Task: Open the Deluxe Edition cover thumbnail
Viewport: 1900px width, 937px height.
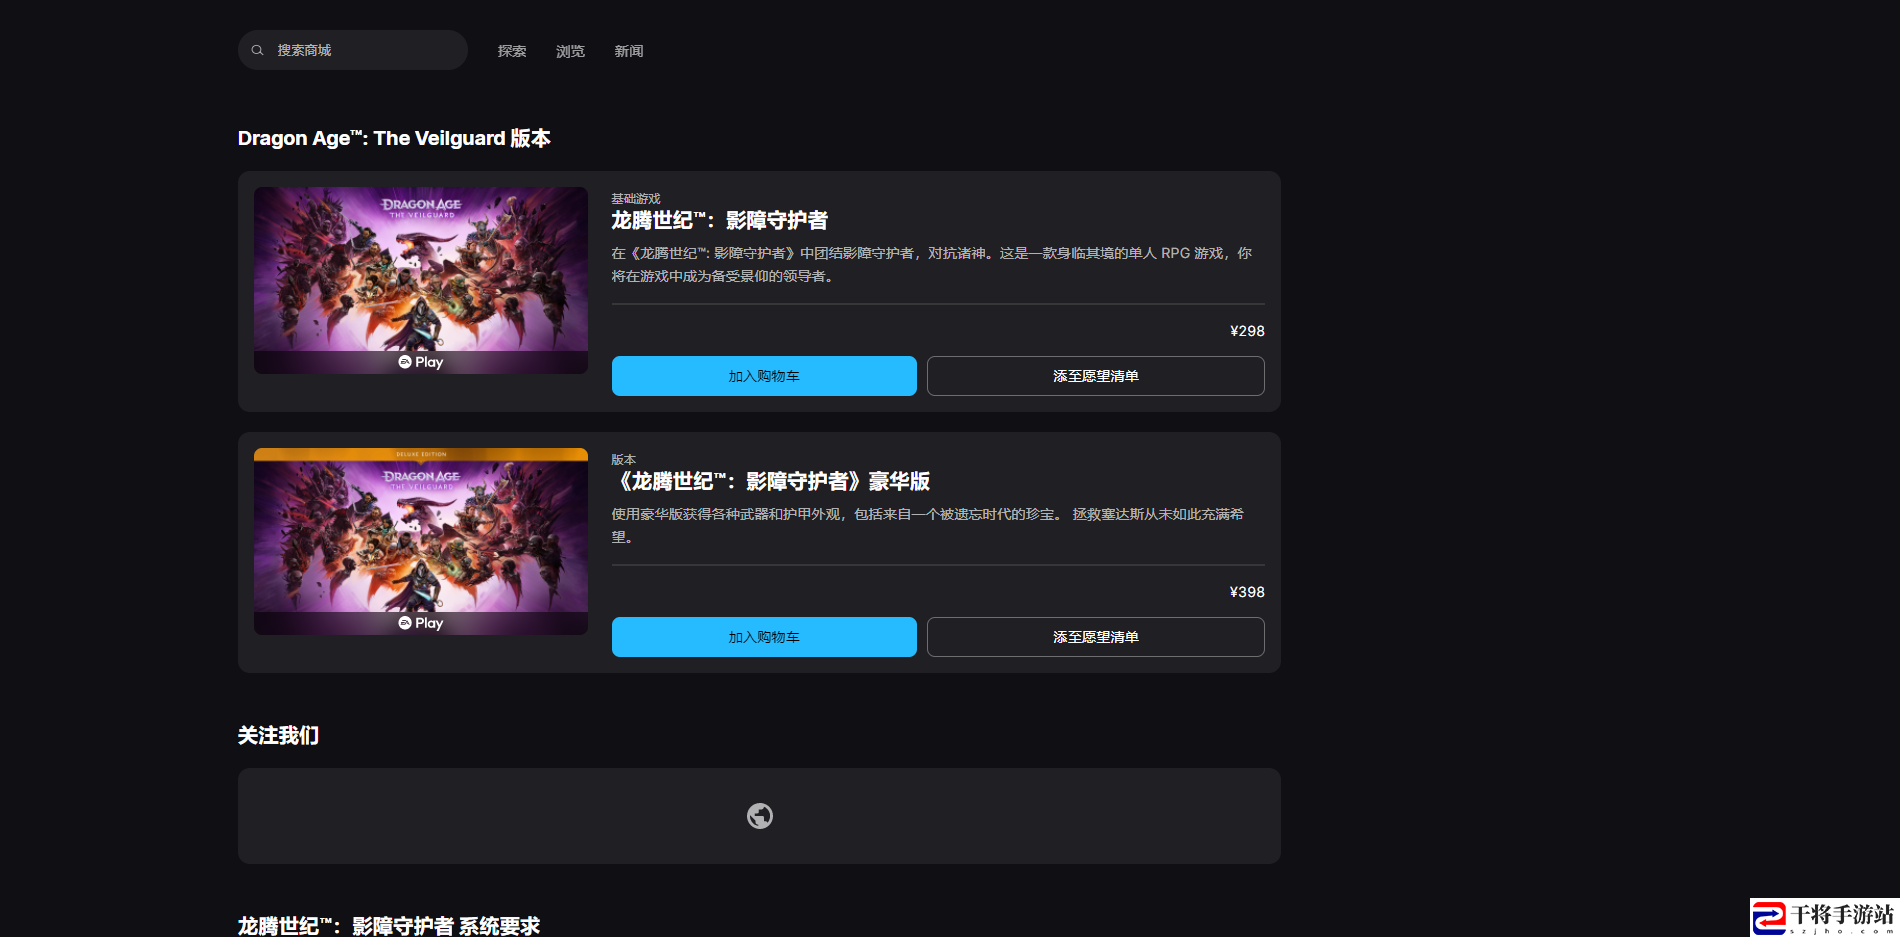Action: [421, 541]
